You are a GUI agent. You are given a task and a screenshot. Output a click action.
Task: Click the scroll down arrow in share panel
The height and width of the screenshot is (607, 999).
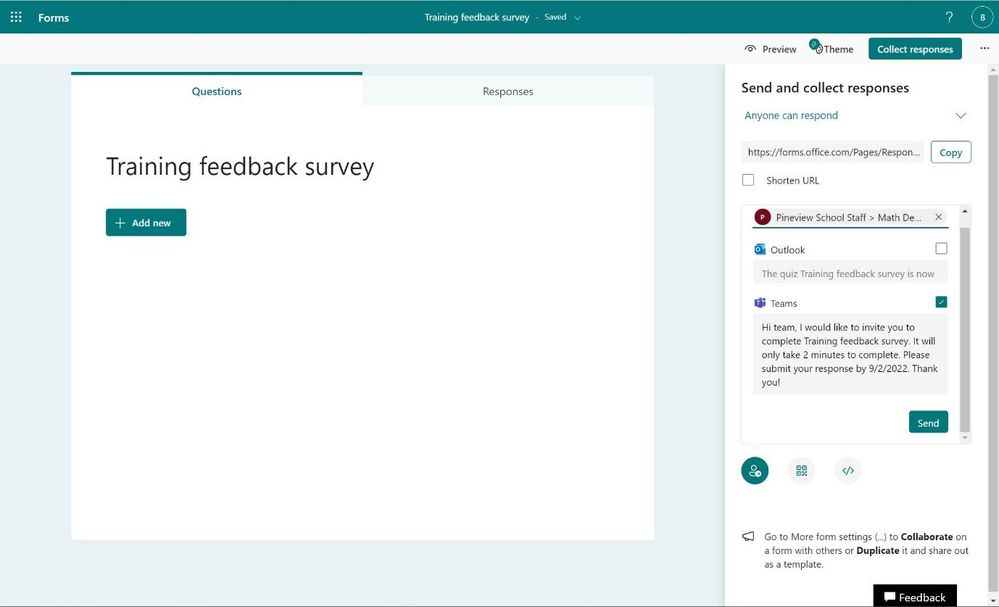coord(965,438)
